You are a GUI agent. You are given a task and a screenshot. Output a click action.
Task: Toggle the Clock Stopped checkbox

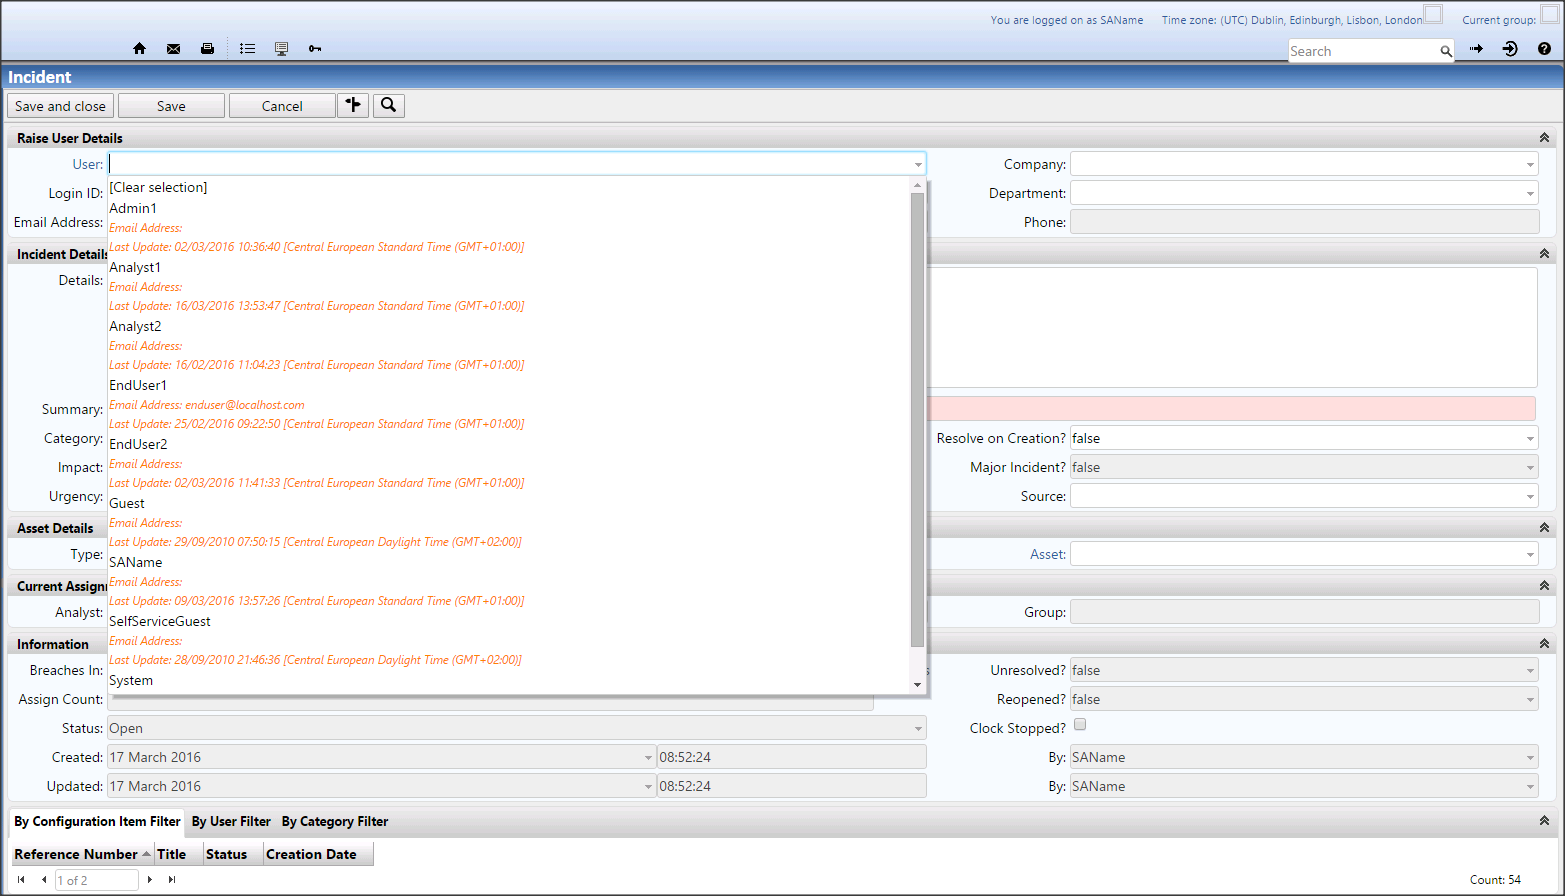click(1080, 725)
